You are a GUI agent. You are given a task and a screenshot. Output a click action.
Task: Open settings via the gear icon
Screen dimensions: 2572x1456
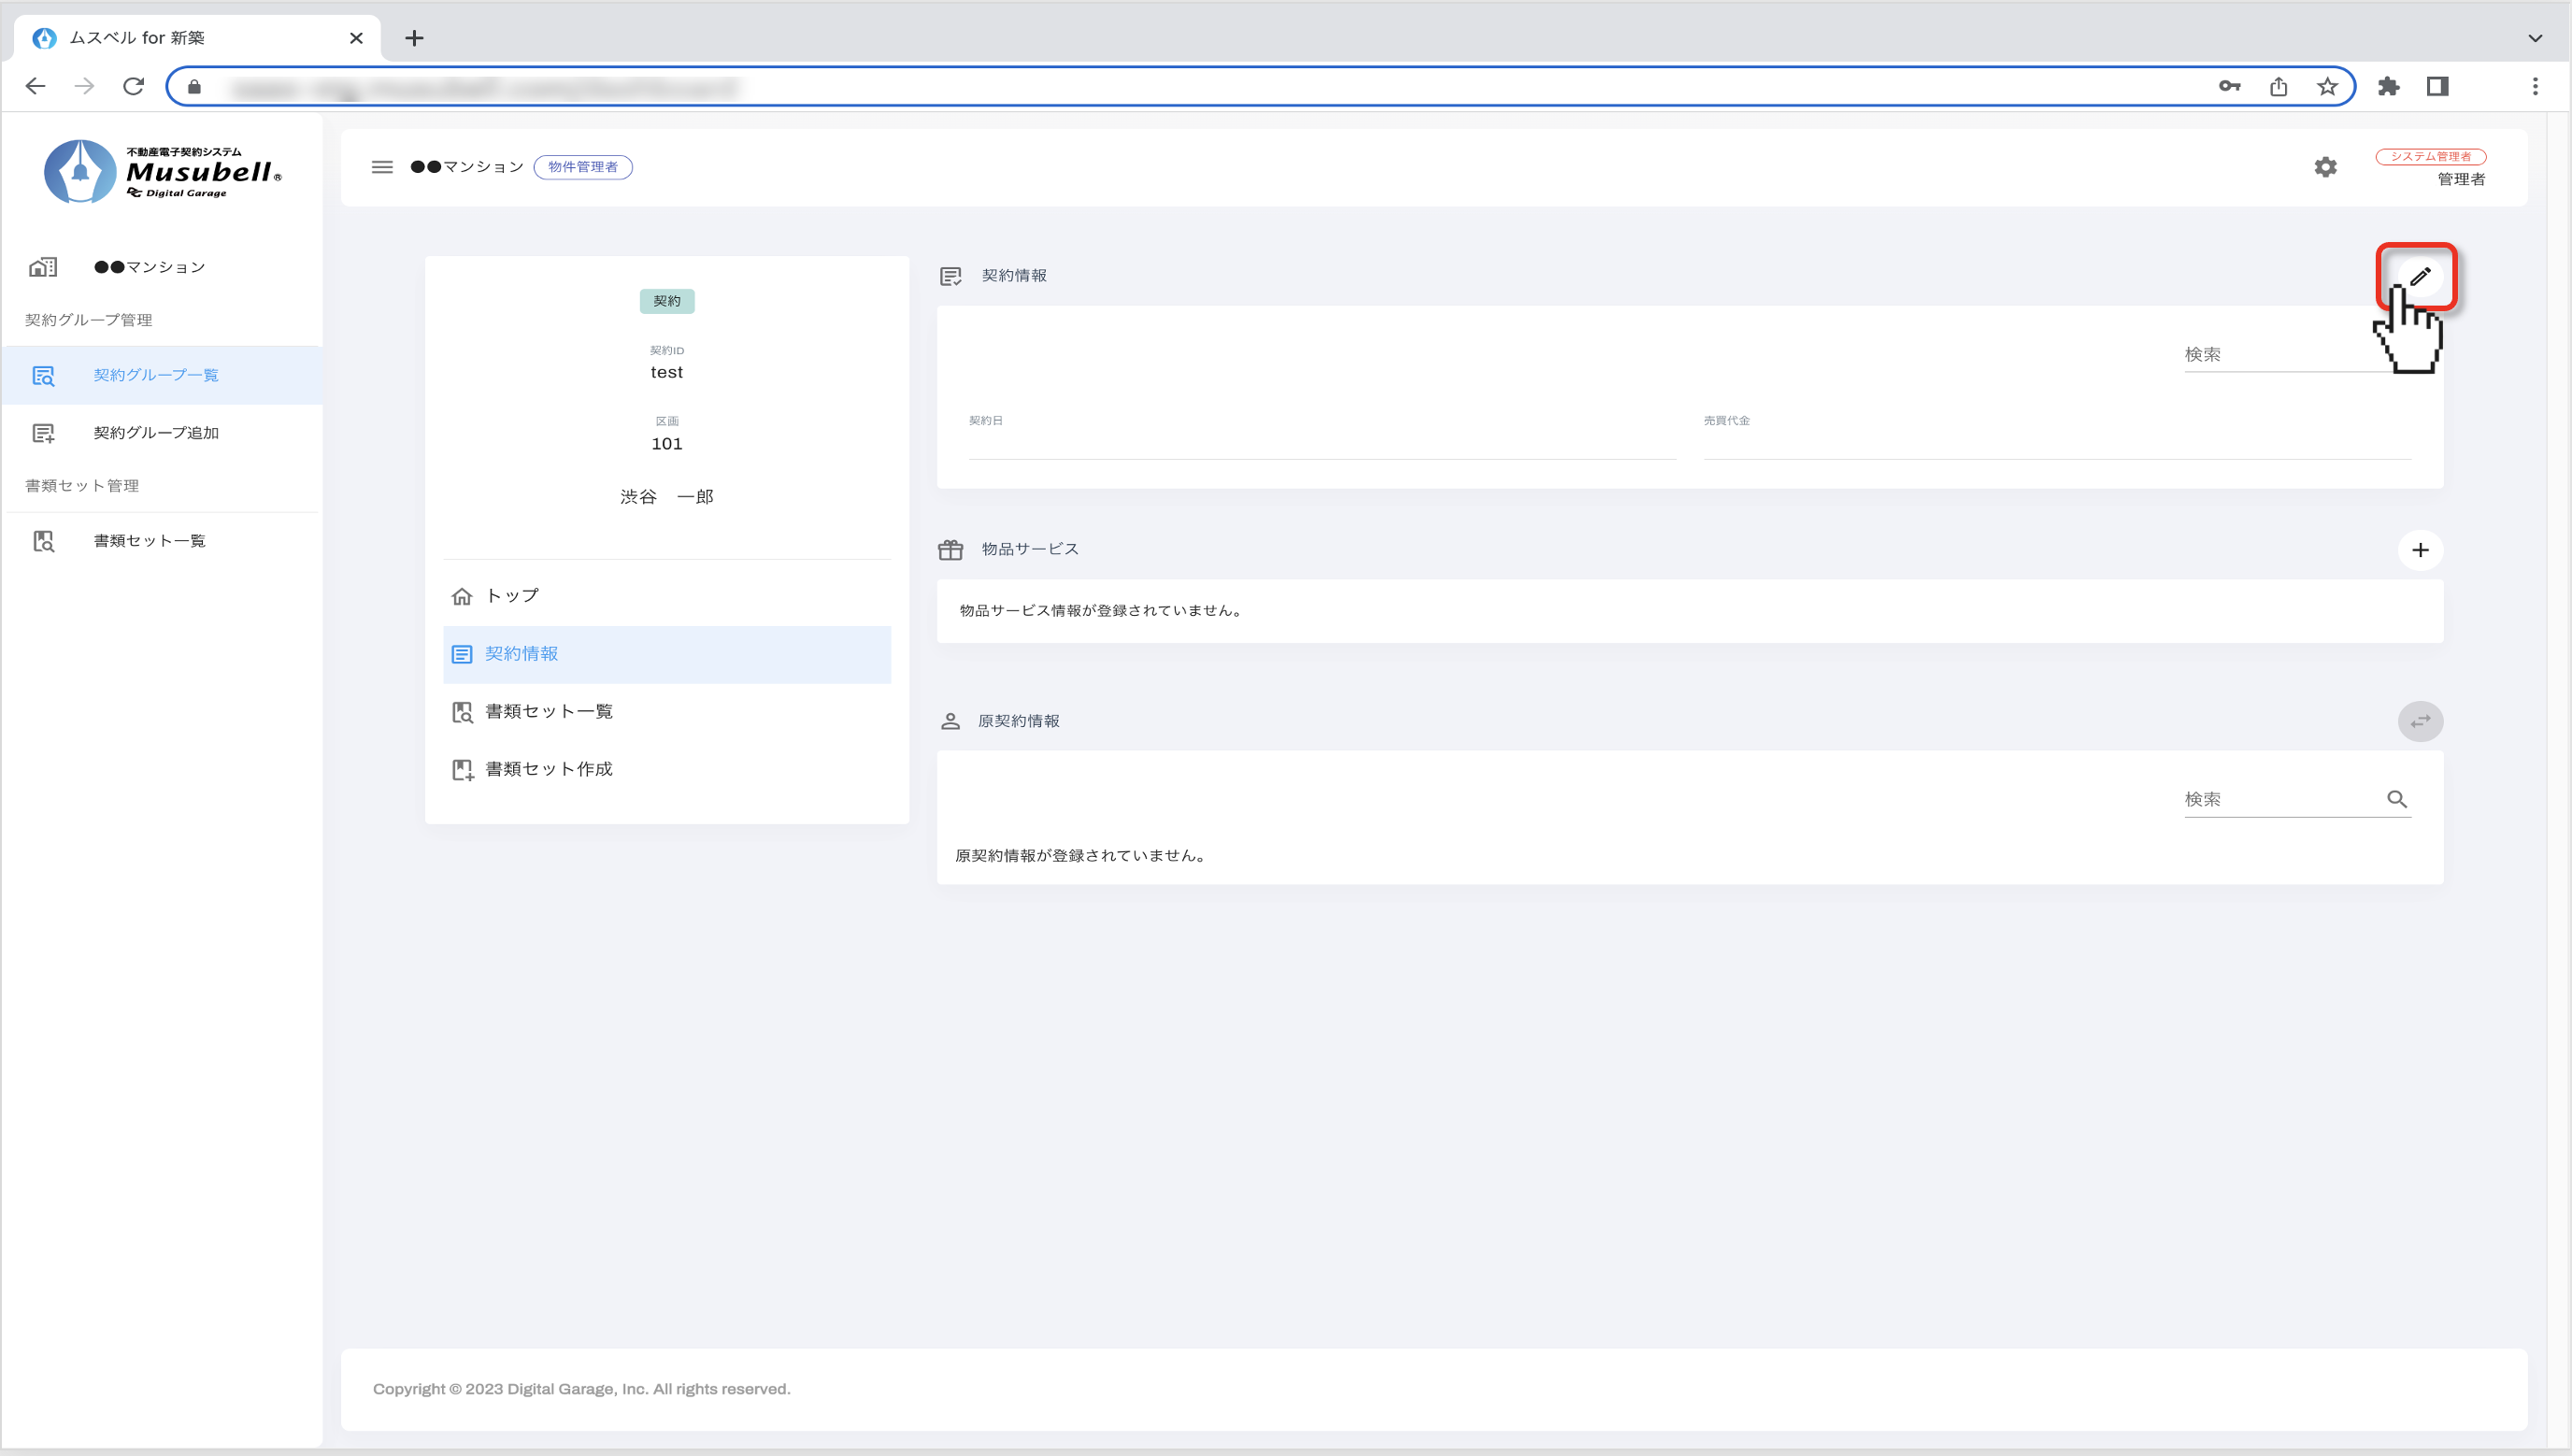pos(2325,167)
